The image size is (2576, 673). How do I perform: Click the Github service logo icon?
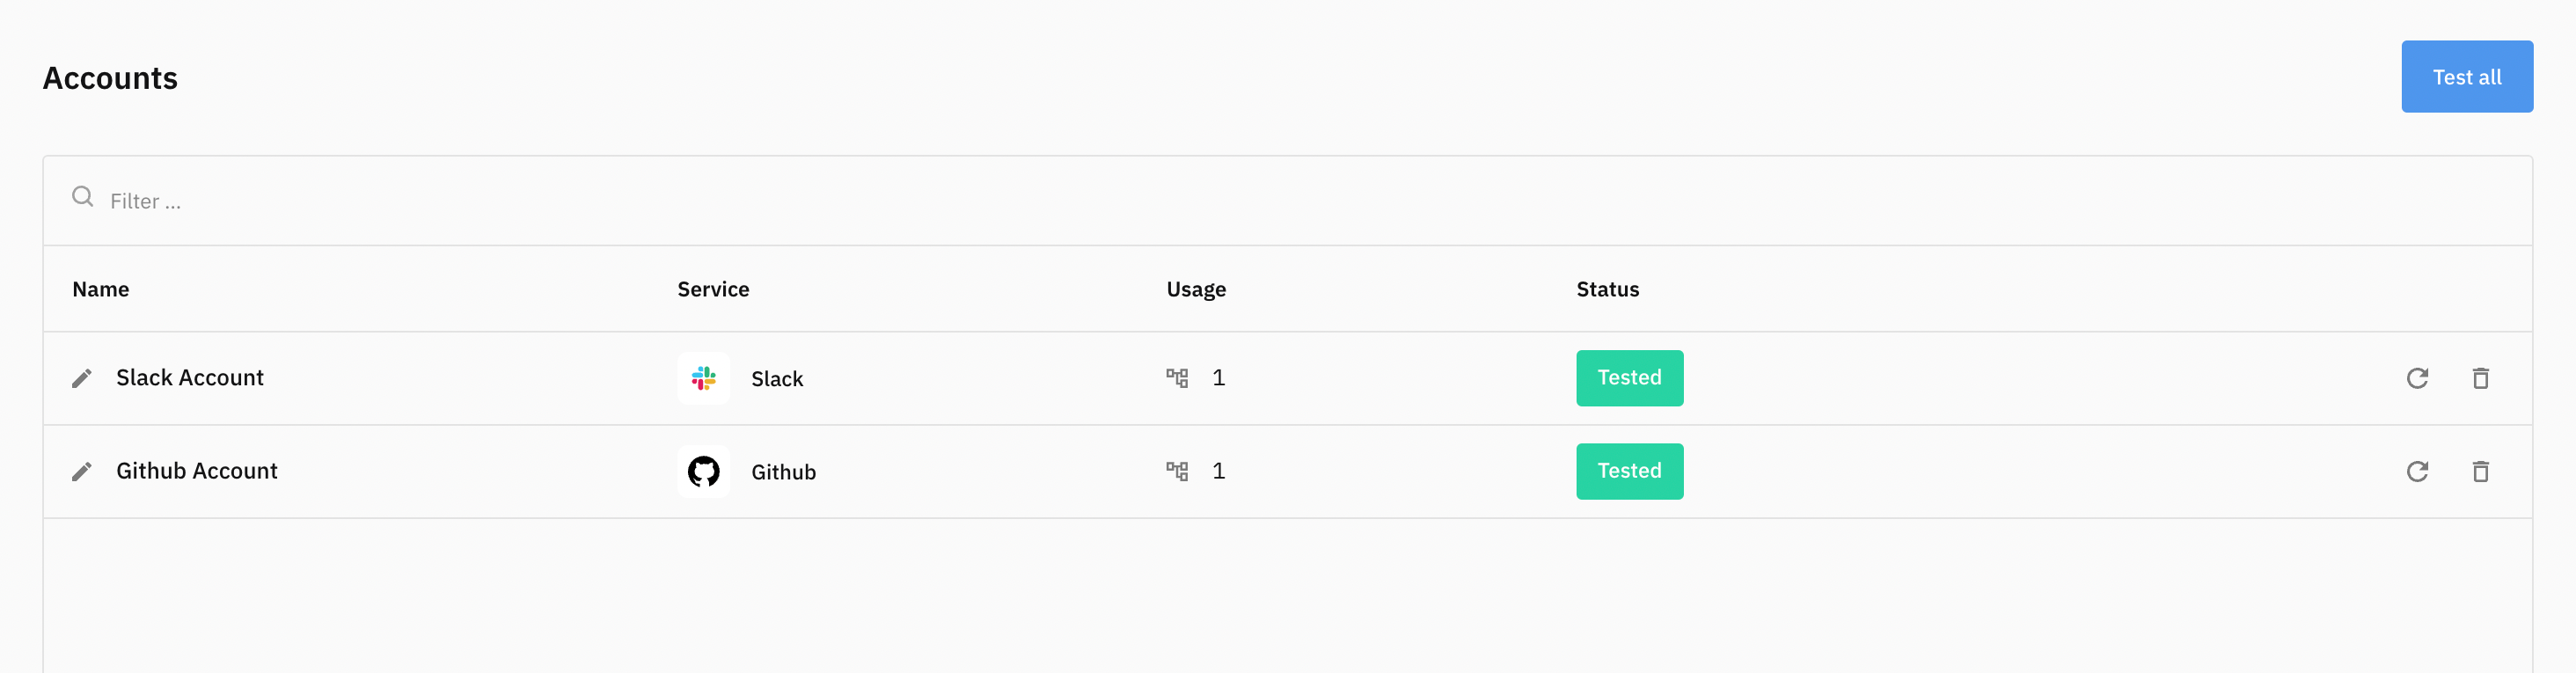click(x=703, y=471)
